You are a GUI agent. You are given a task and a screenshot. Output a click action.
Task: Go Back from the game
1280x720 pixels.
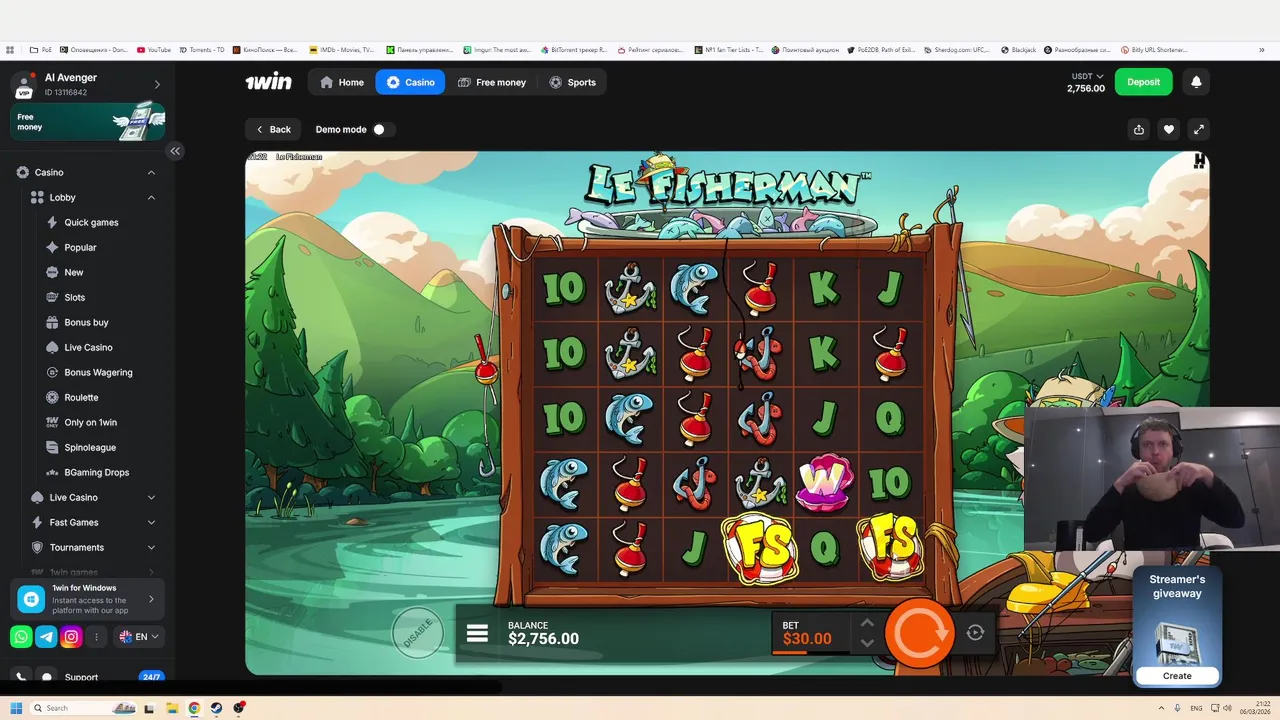click(273, 129)
